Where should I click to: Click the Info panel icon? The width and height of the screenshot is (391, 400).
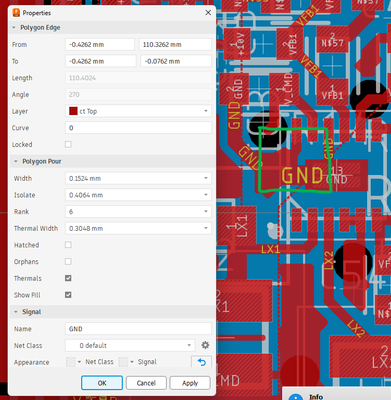(x=295, y=397)
